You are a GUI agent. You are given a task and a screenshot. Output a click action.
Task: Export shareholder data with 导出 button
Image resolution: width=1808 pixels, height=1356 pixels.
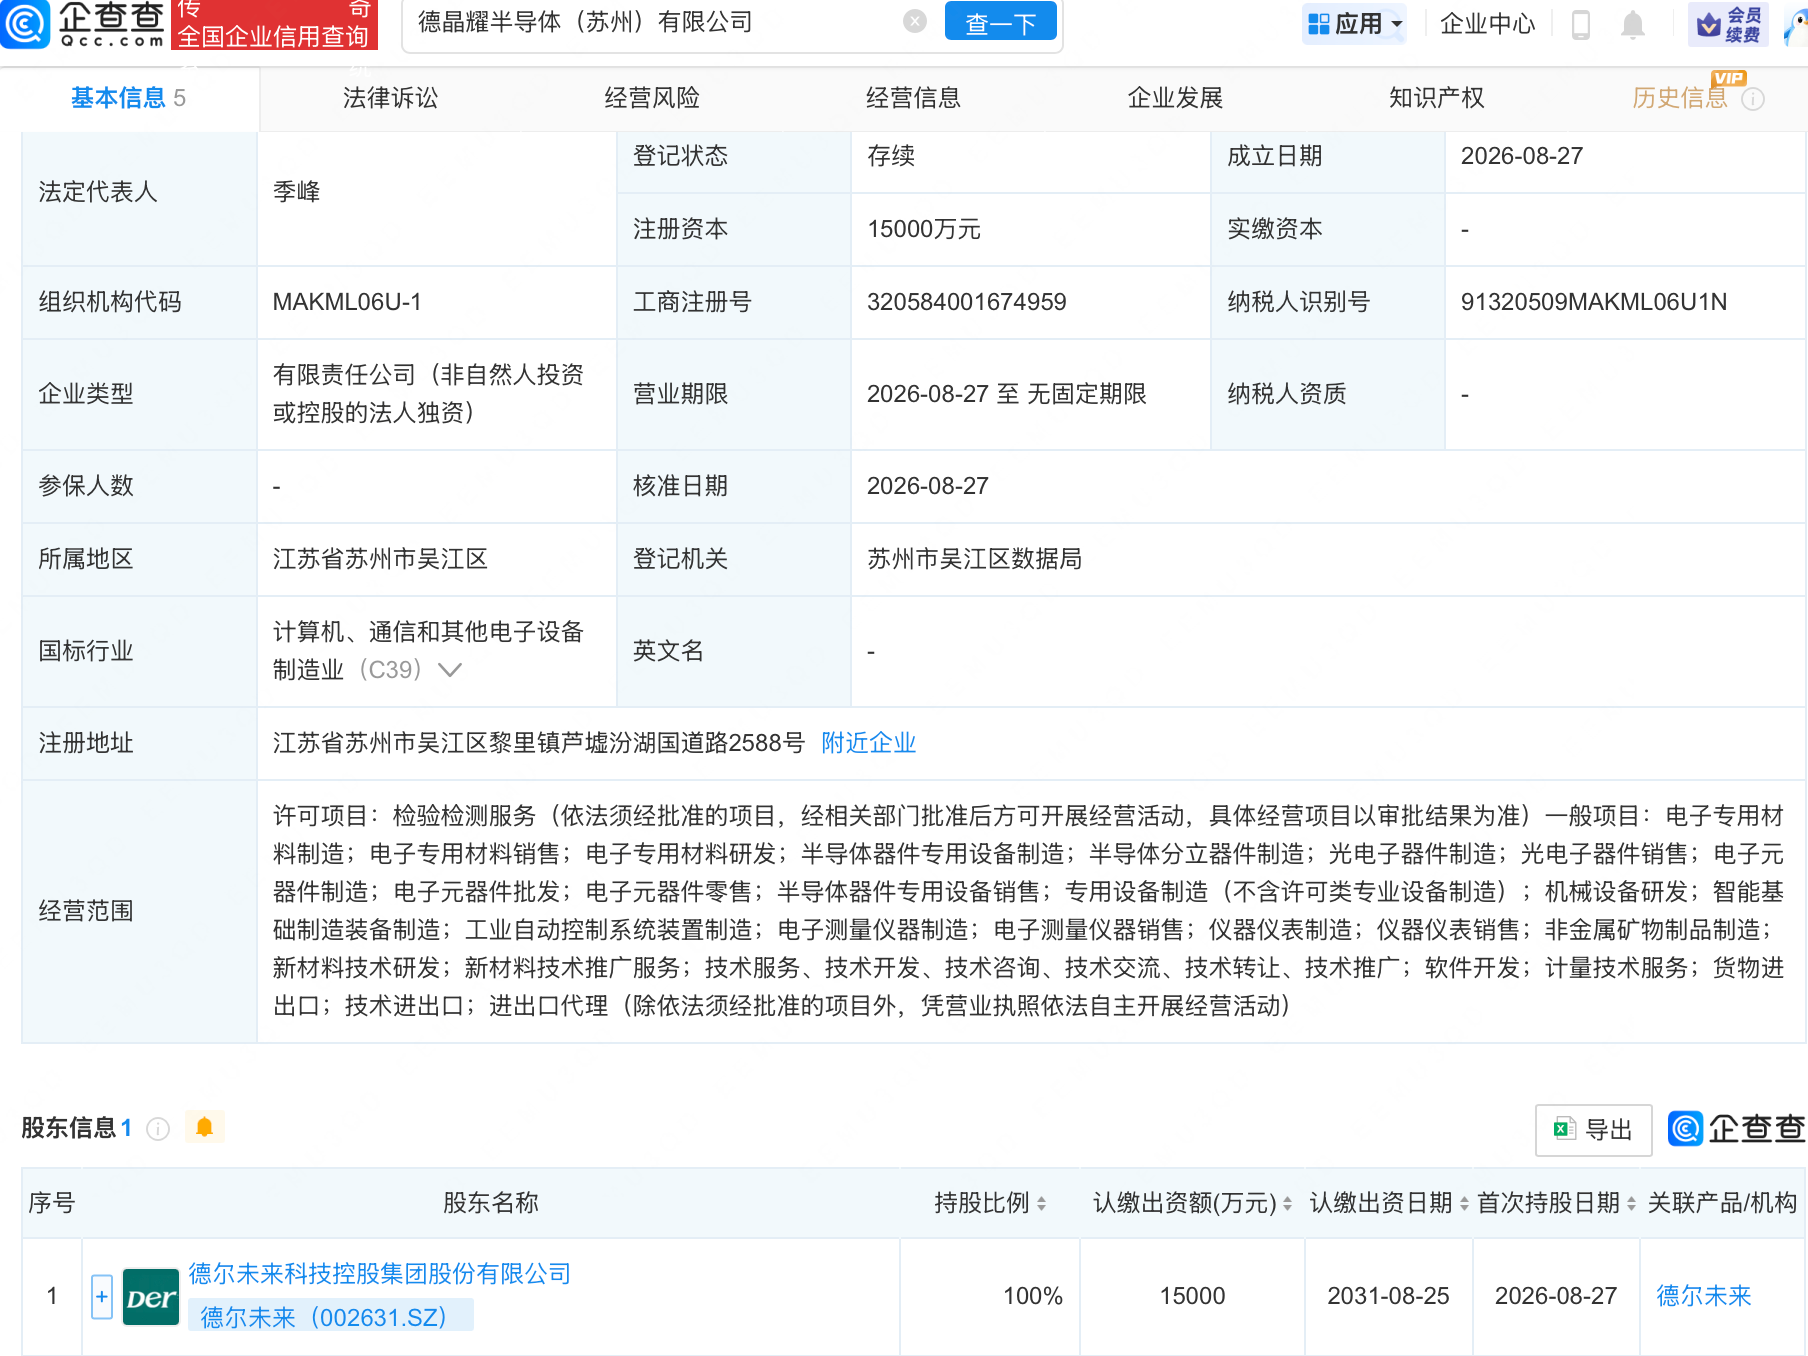(1593, 1130)
